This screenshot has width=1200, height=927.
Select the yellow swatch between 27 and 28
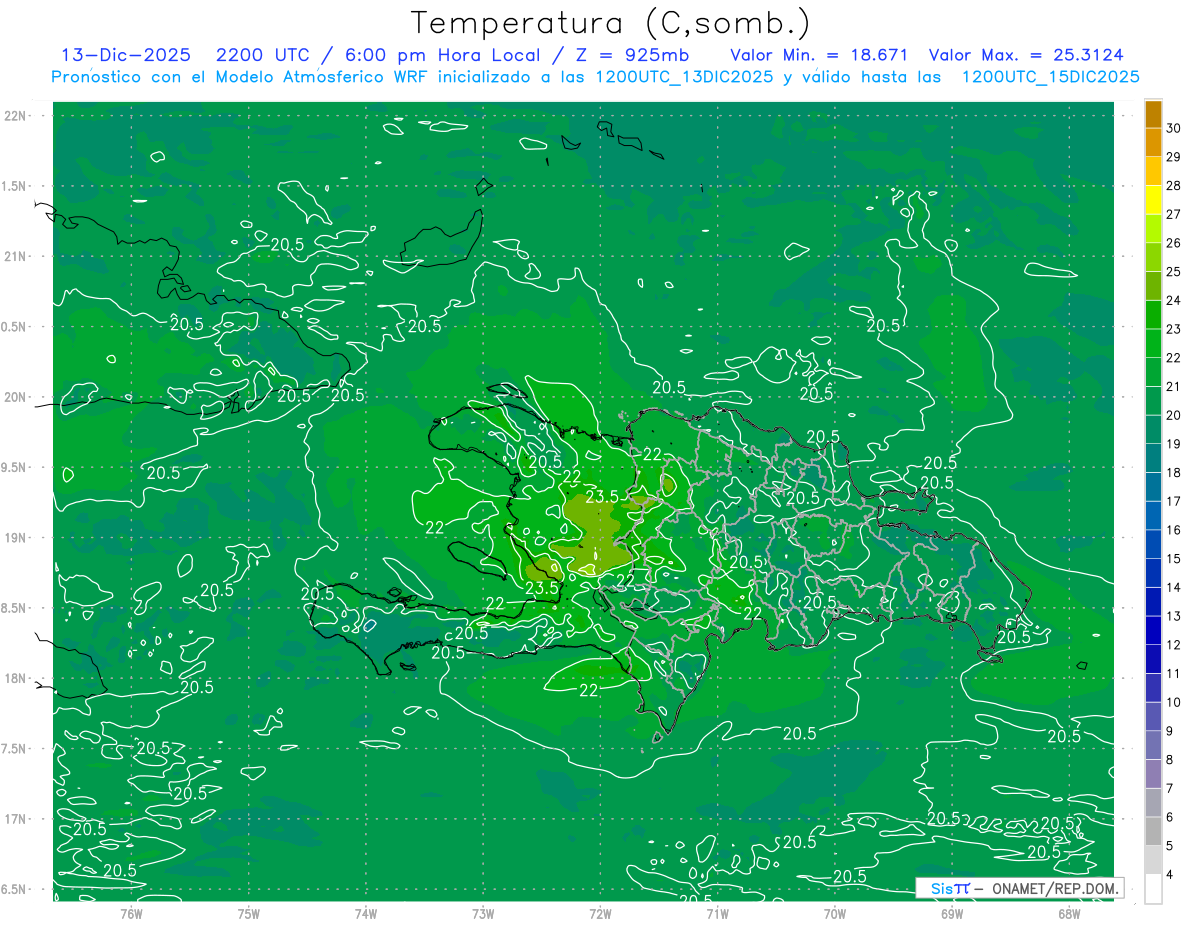(x=1153, y=199)
